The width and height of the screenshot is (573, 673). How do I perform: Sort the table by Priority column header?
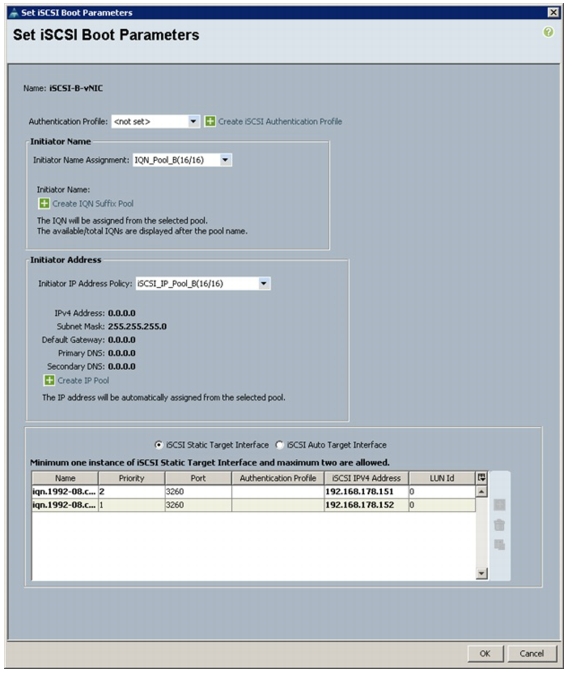tap(131, 478)
